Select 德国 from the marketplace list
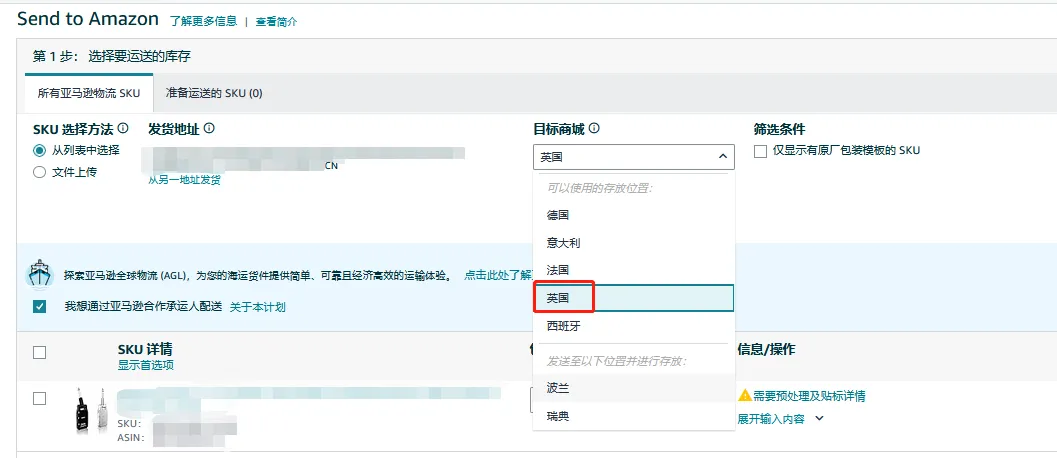Screen dimensions: 1057x458 (x=558, y=215)
